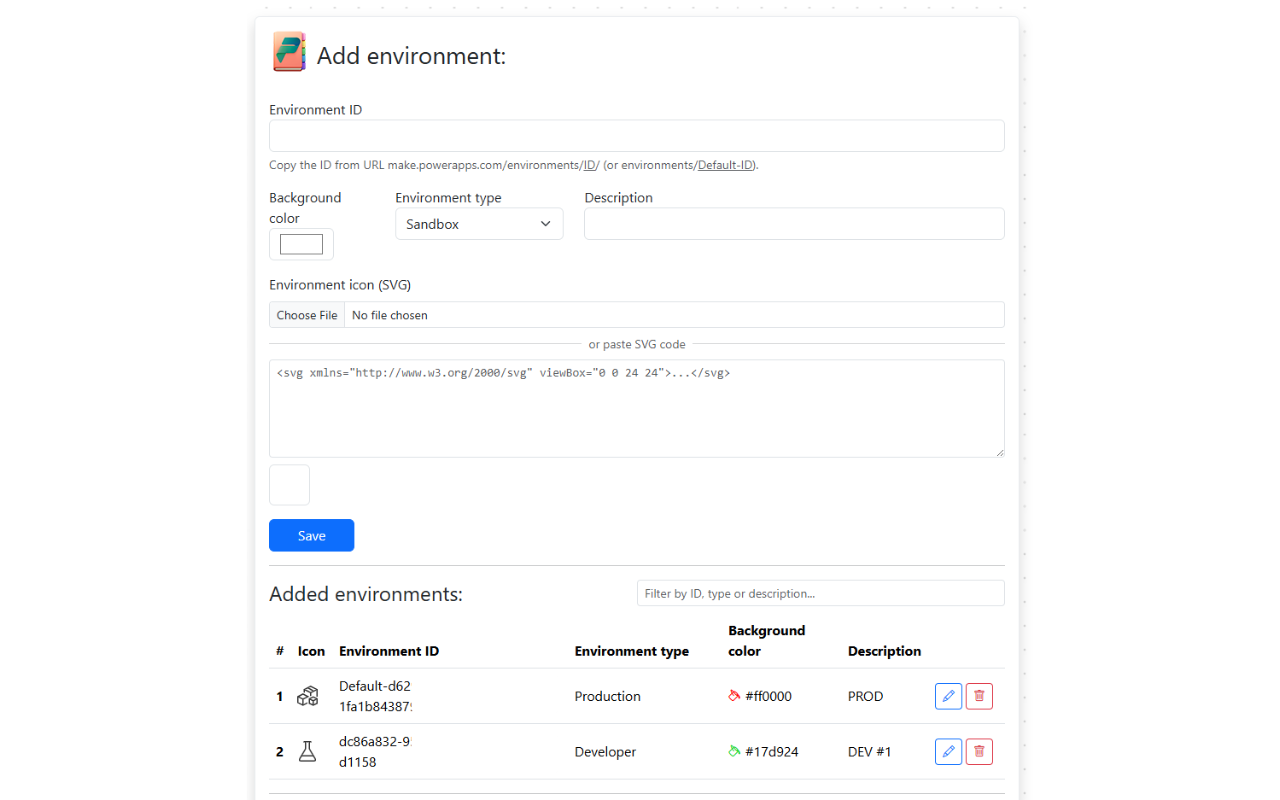1280x800 pixels.
Task: Click the paste SVG code textarea
Action: (x=637, y=409)
